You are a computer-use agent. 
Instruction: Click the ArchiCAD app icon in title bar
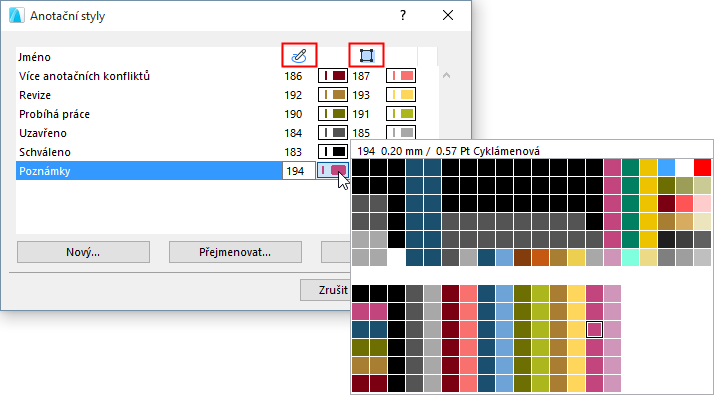[x=16, y=15]
